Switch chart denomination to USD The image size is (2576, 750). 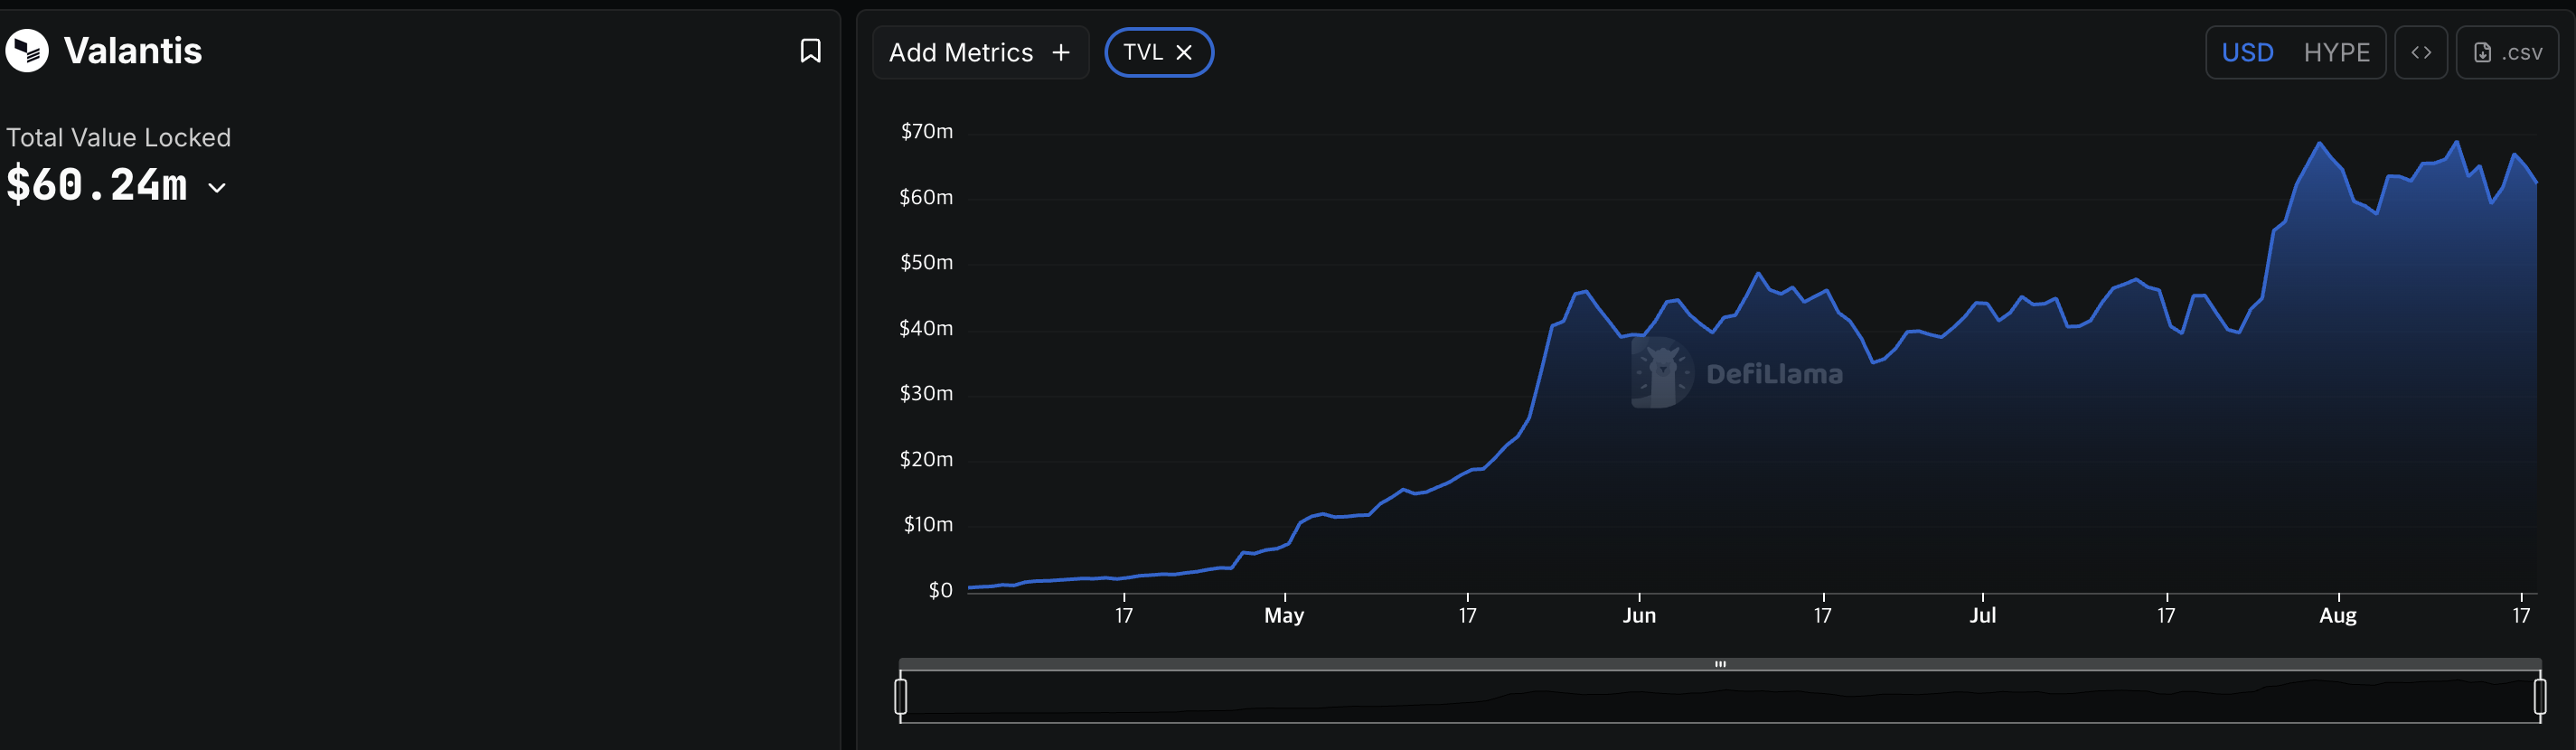pos(2247,52)
